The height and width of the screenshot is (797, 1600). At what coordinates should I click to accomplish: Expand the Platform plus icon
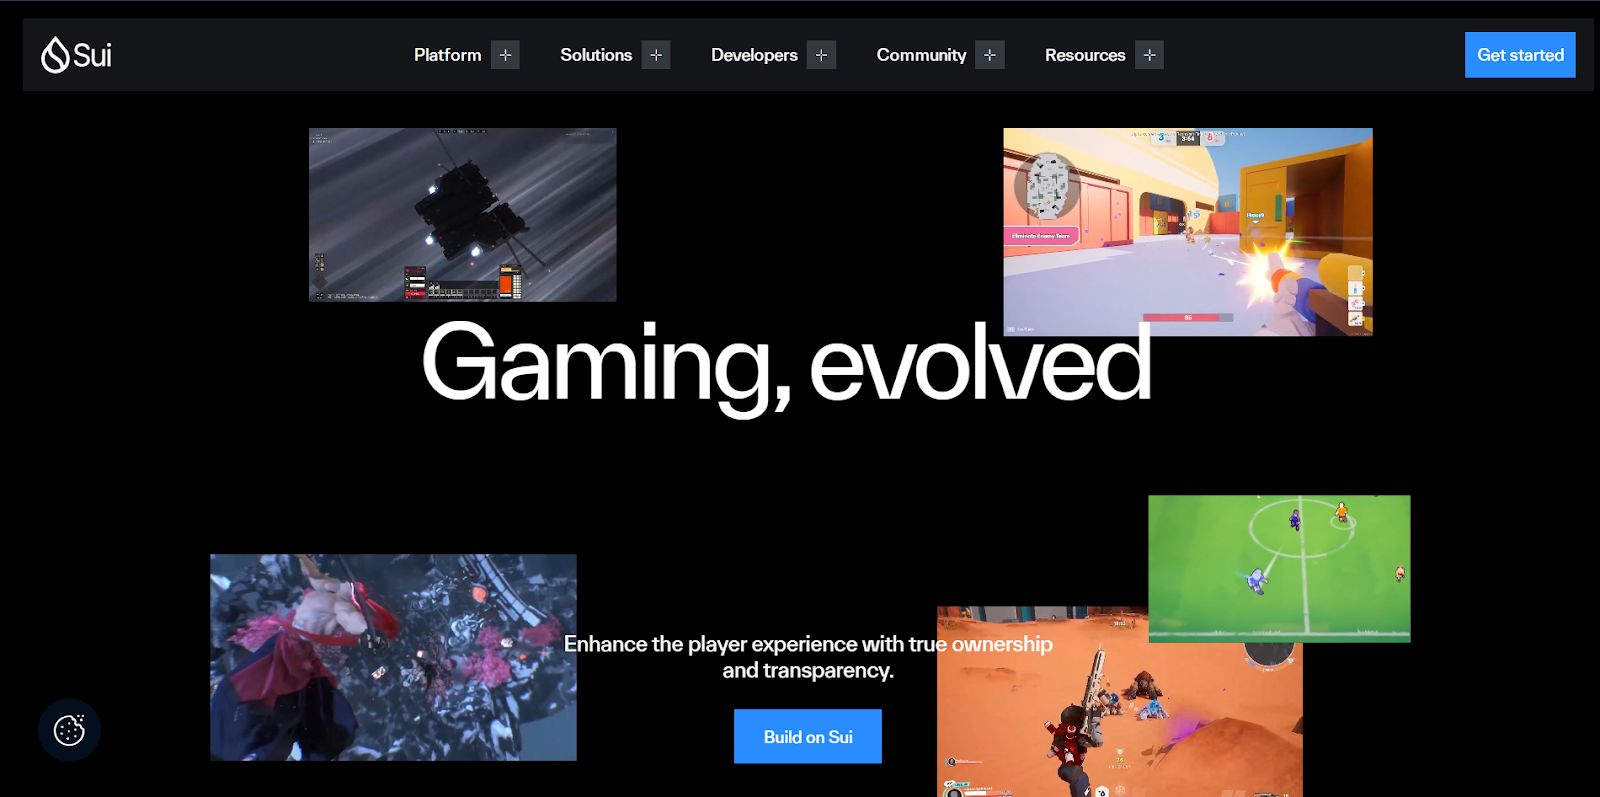click(x=505, y=55)
